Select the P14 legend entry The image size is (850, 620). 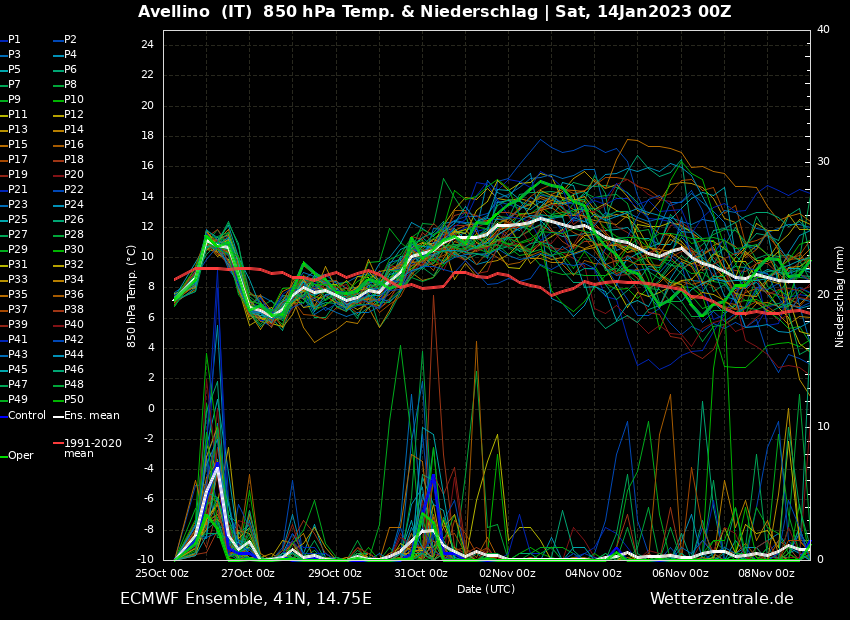pyautogui.click(x=74, y=130)
